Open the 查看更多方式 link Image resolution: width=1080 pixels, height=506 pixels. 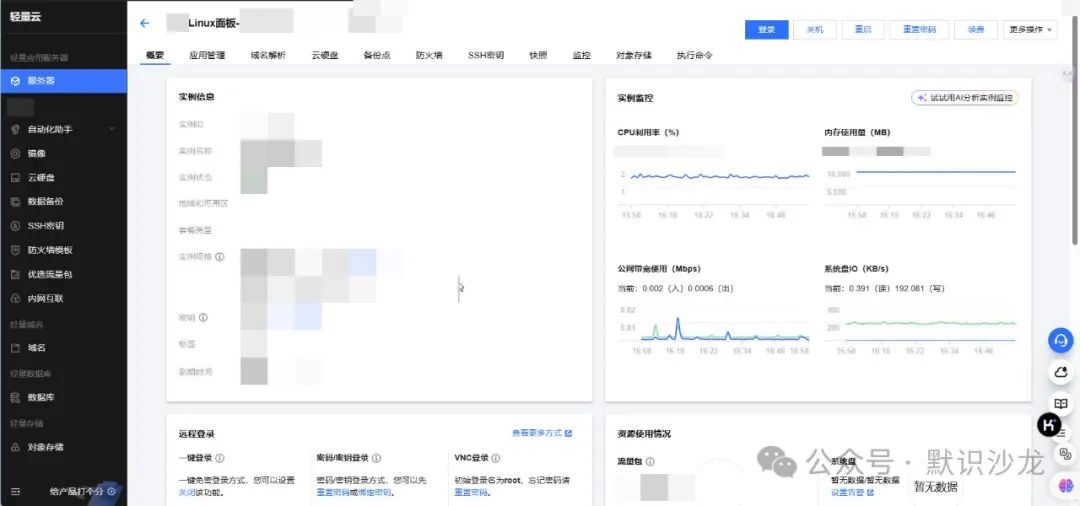click(x=541, y=433)
